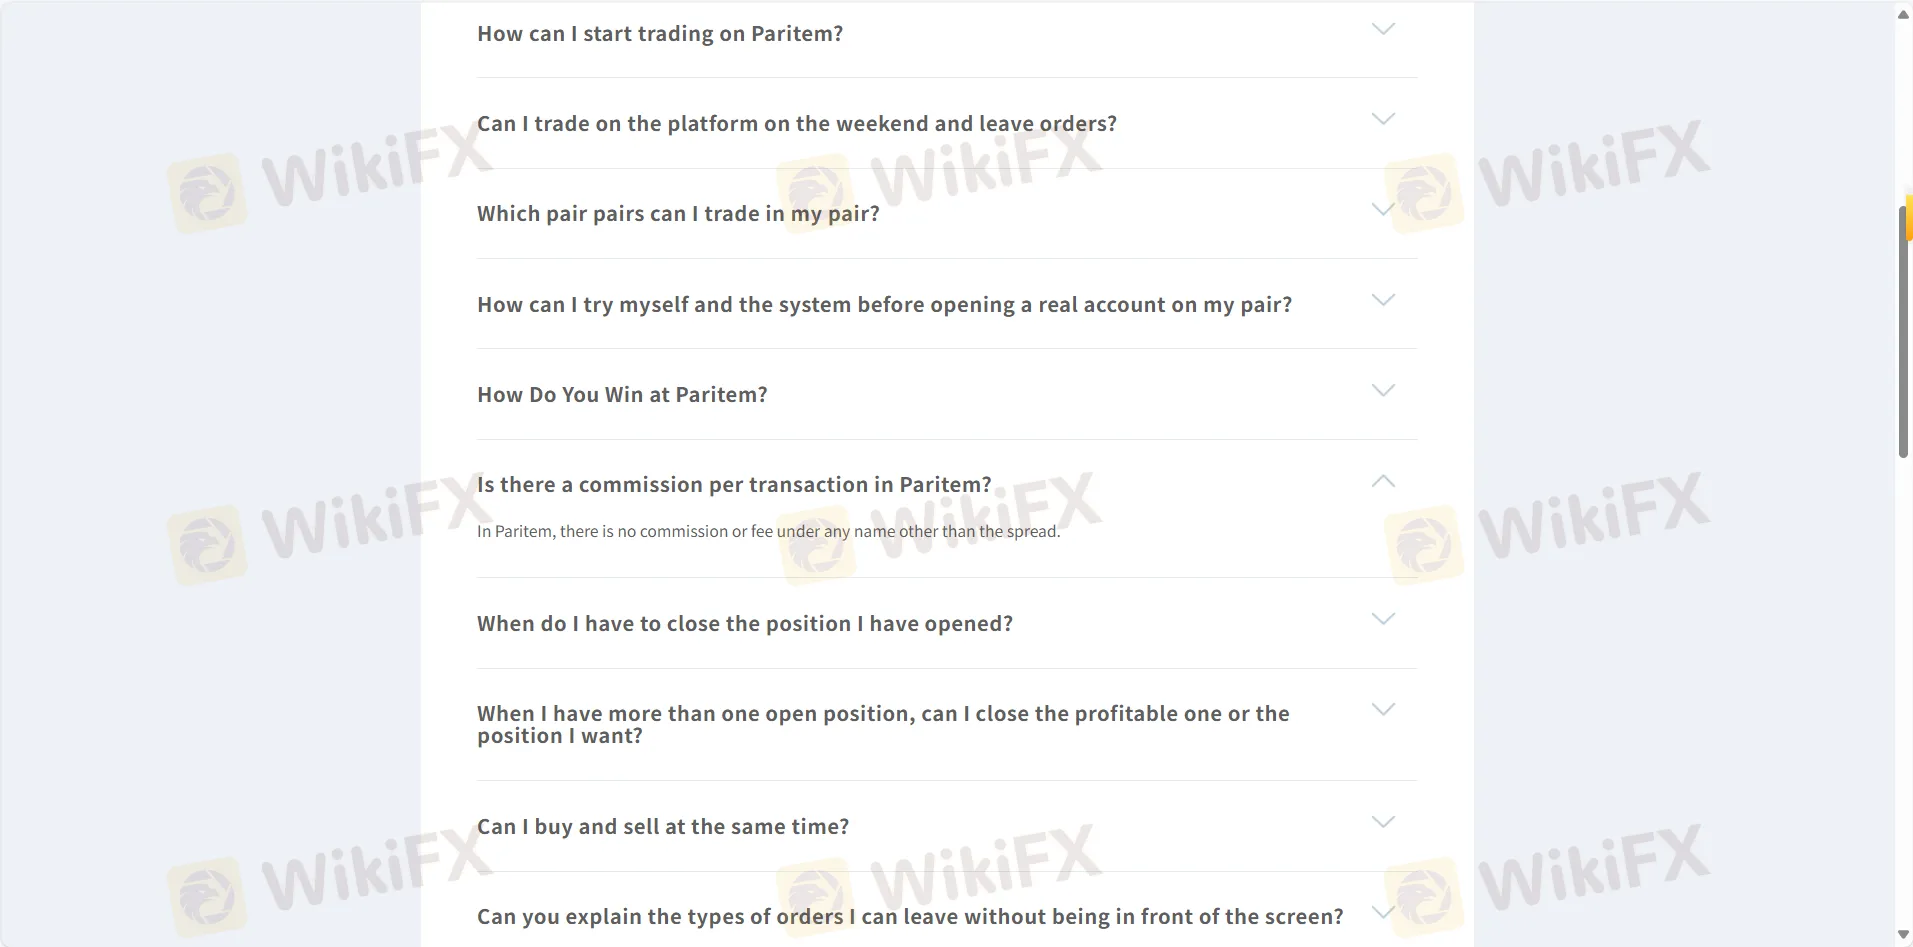Expand chevron for types of orders question
Image resolution: width=1913 pixels, height=947 pixels.
(x=1383, y=912)
